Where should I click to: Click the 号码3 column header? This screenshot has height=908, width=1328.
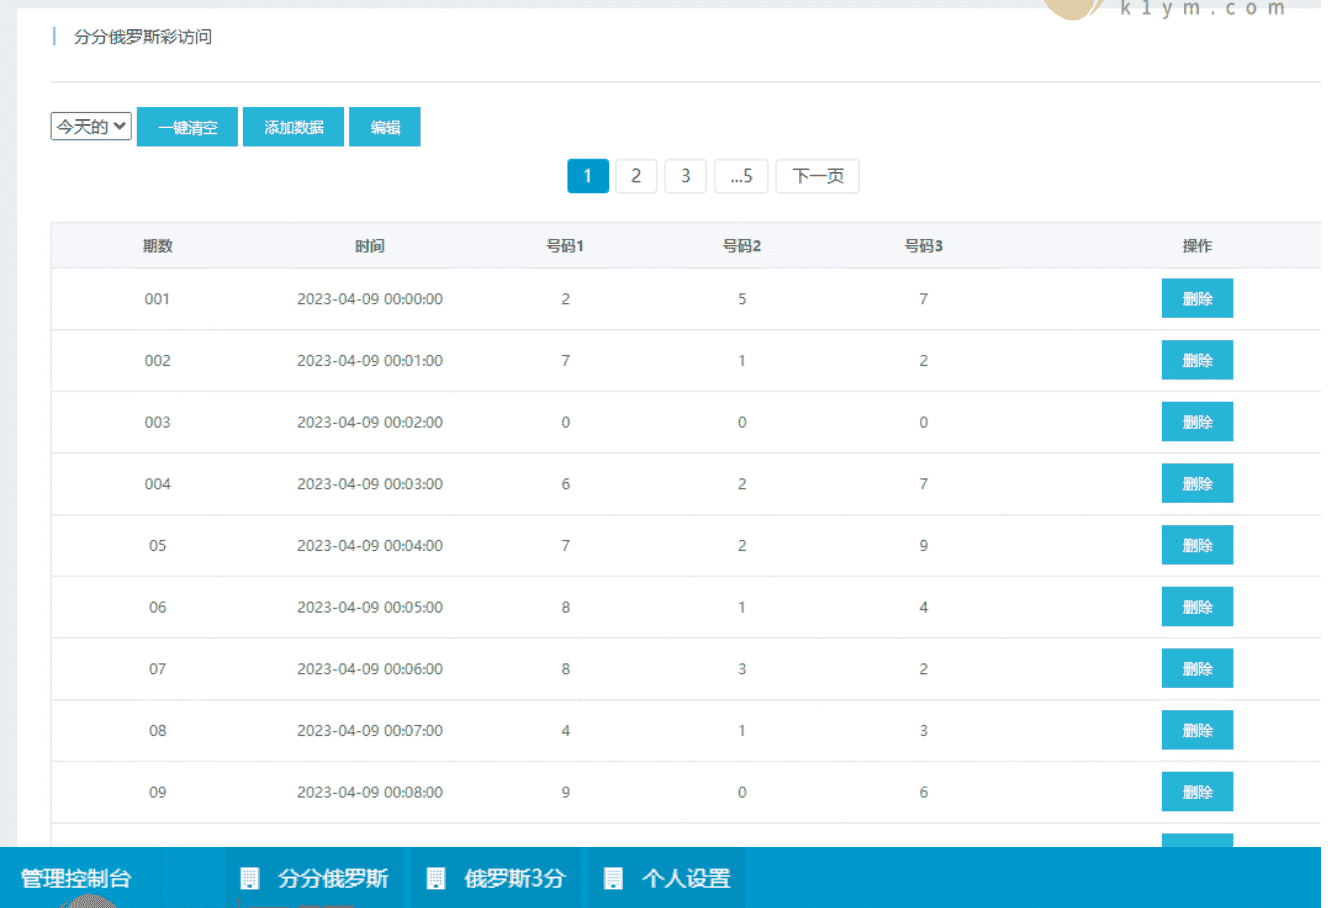[924, 246]
